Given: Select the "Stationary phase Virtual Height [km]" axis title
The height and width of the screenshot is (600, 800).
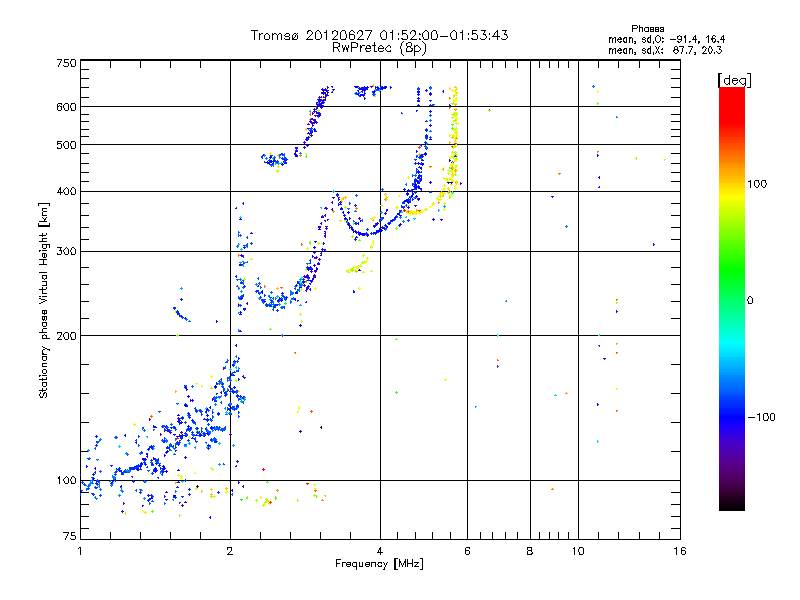Looking at the screenshot, I should point(44,300).
